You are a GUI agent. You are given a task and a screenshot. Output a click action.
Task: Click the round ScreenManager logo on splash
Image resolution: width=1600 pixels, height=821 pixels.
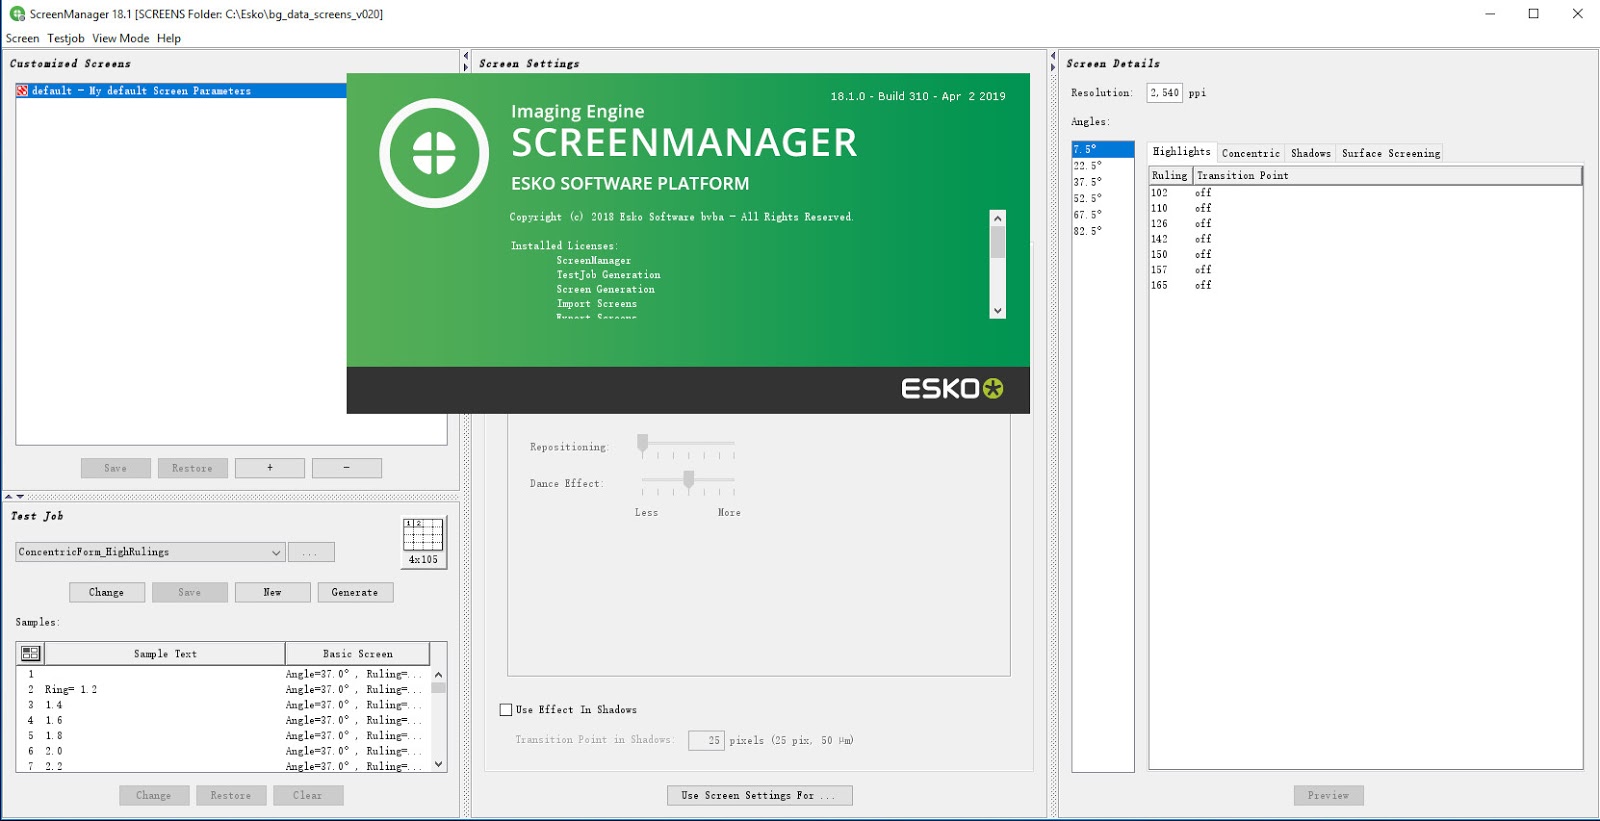434,153
